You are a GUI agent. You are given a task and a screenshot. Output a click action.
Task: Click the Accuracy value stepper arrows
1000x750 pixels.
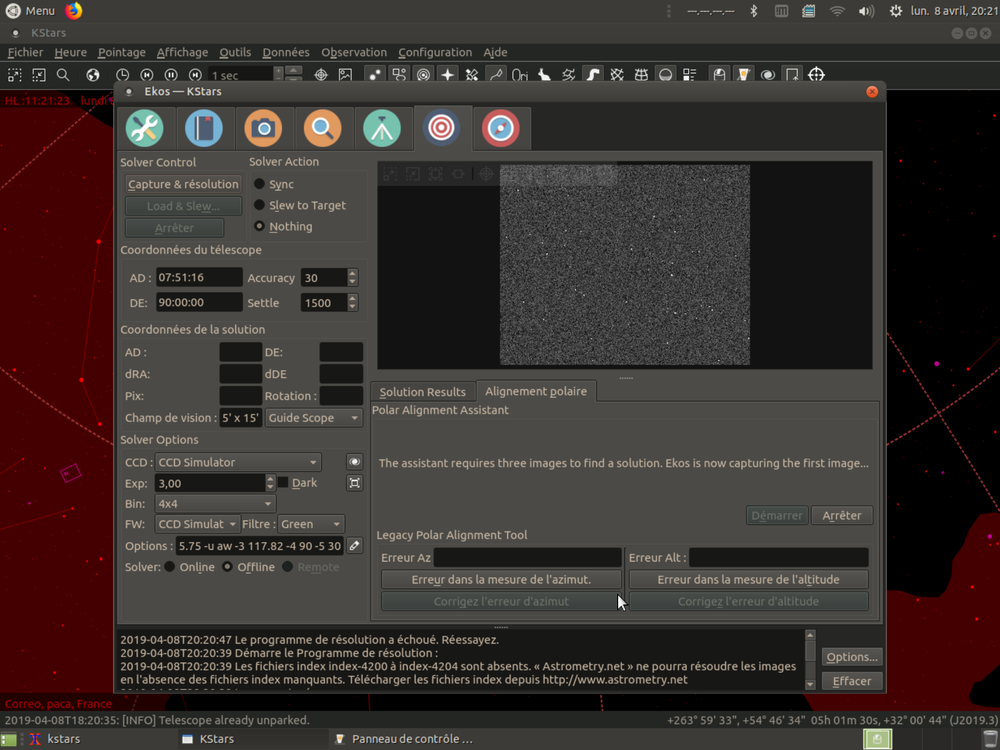353,277
